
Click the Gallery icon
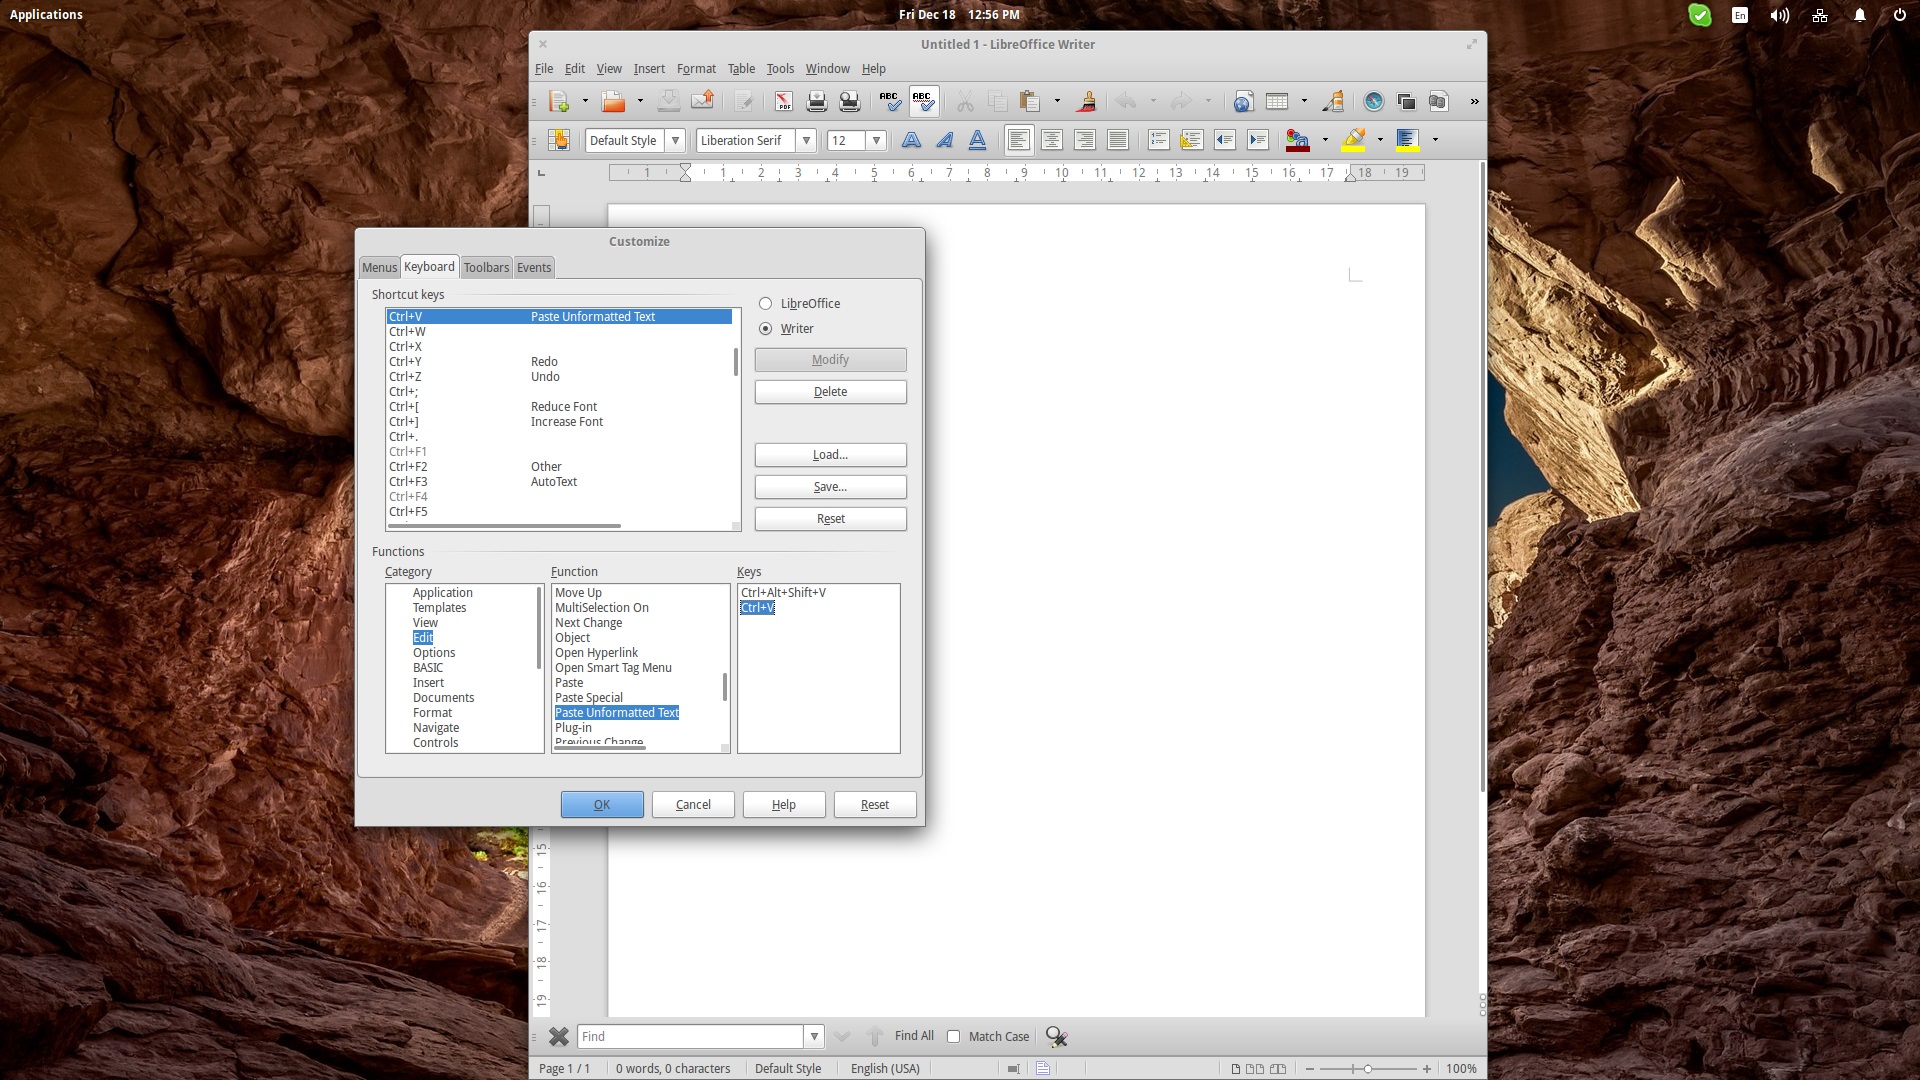1406,101
